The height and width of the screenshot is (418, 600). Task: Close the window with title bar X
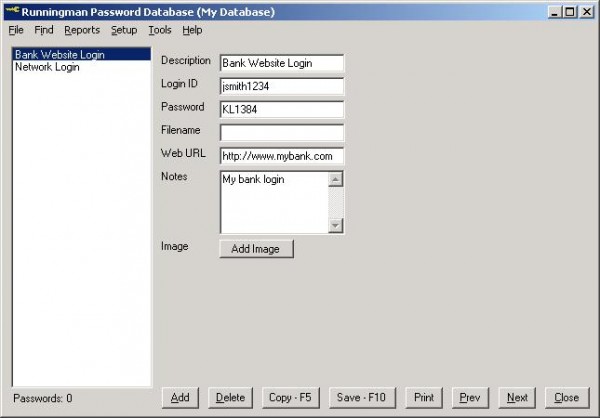[587, 12]
